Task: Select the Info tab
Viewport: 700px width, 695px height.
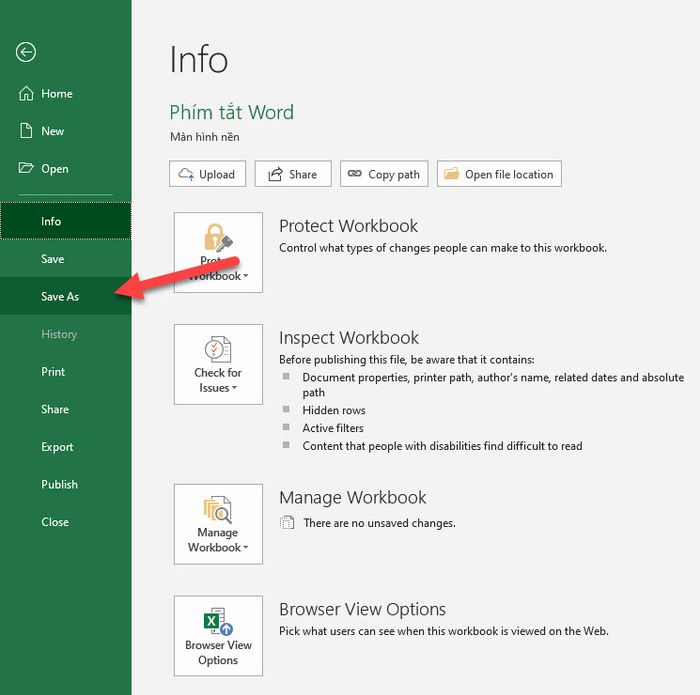Action: (x=66, y=221)
